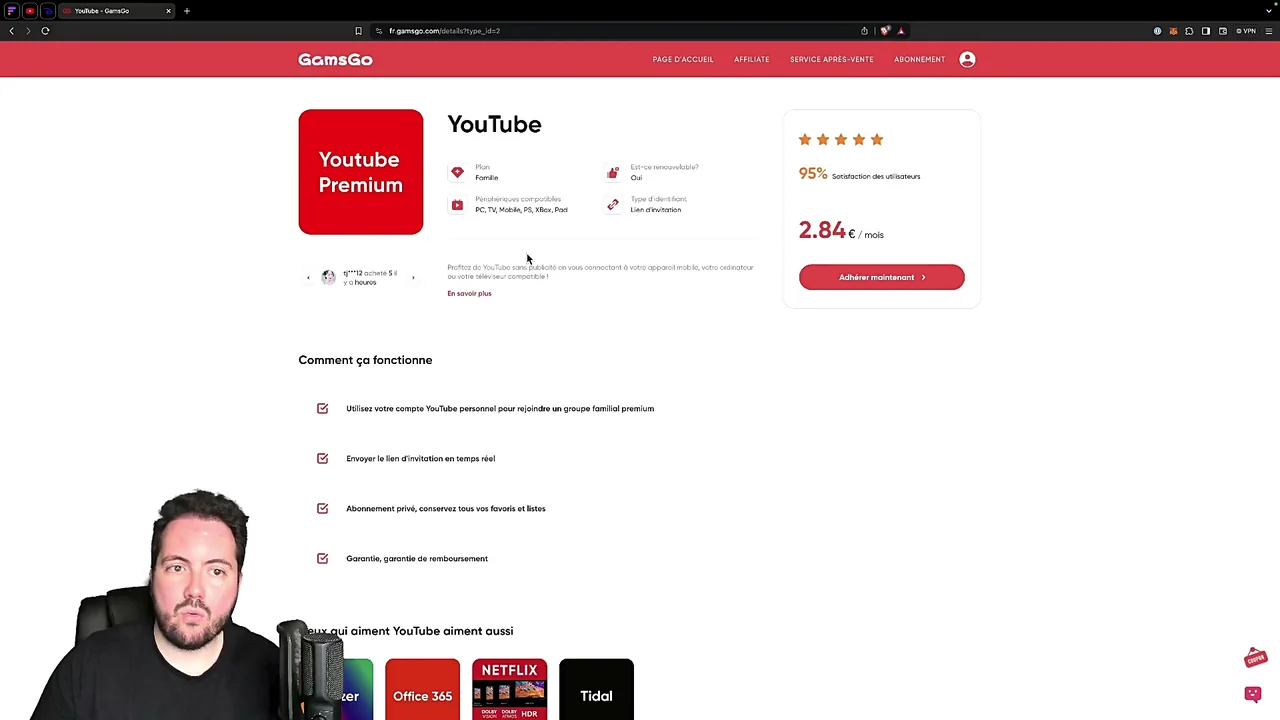Open the ABONNEMENT menu item

click(919, 59)
